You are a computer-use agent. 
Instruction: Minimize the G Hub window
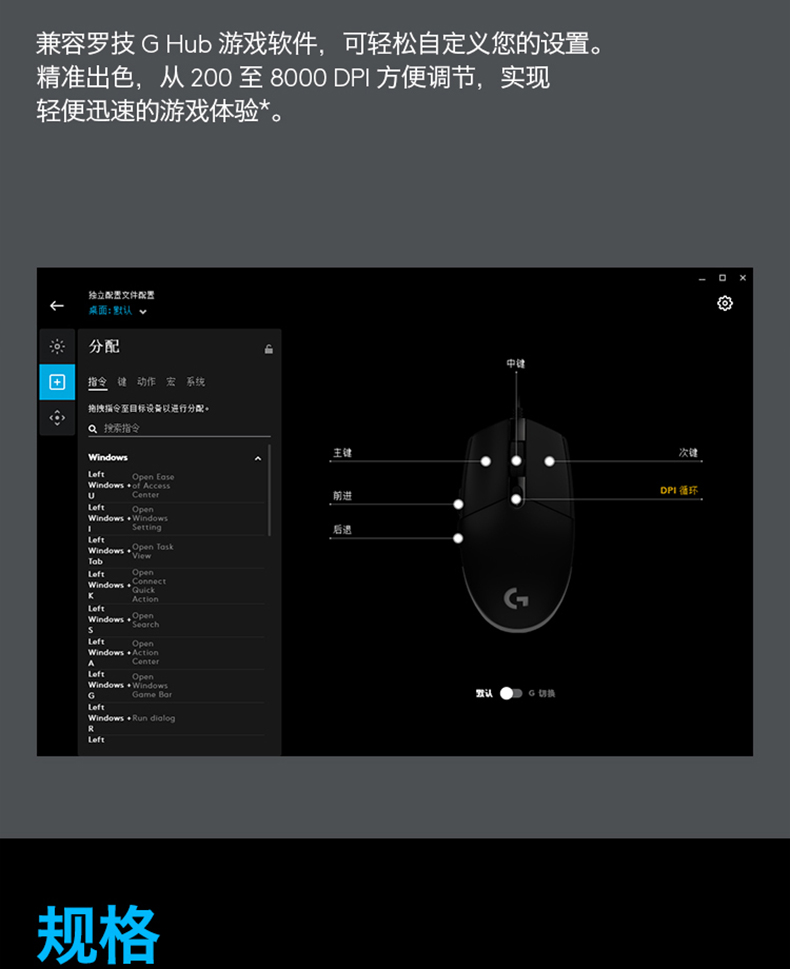(702, 279)
